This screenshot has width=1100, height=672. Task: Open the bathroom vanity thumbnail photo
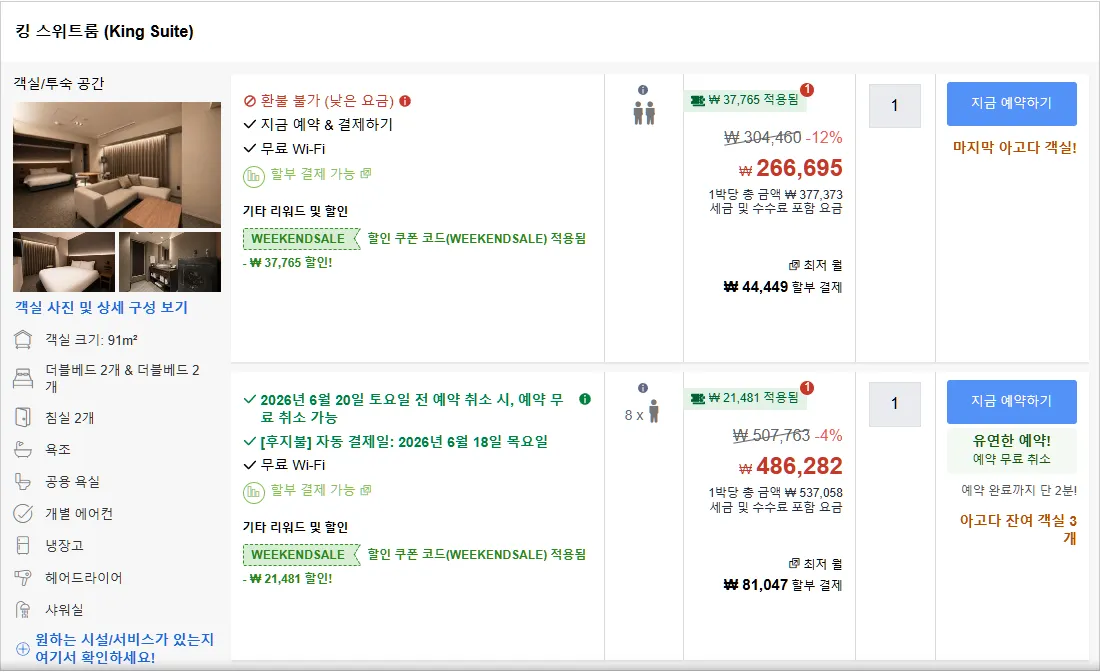click(170, 262)
